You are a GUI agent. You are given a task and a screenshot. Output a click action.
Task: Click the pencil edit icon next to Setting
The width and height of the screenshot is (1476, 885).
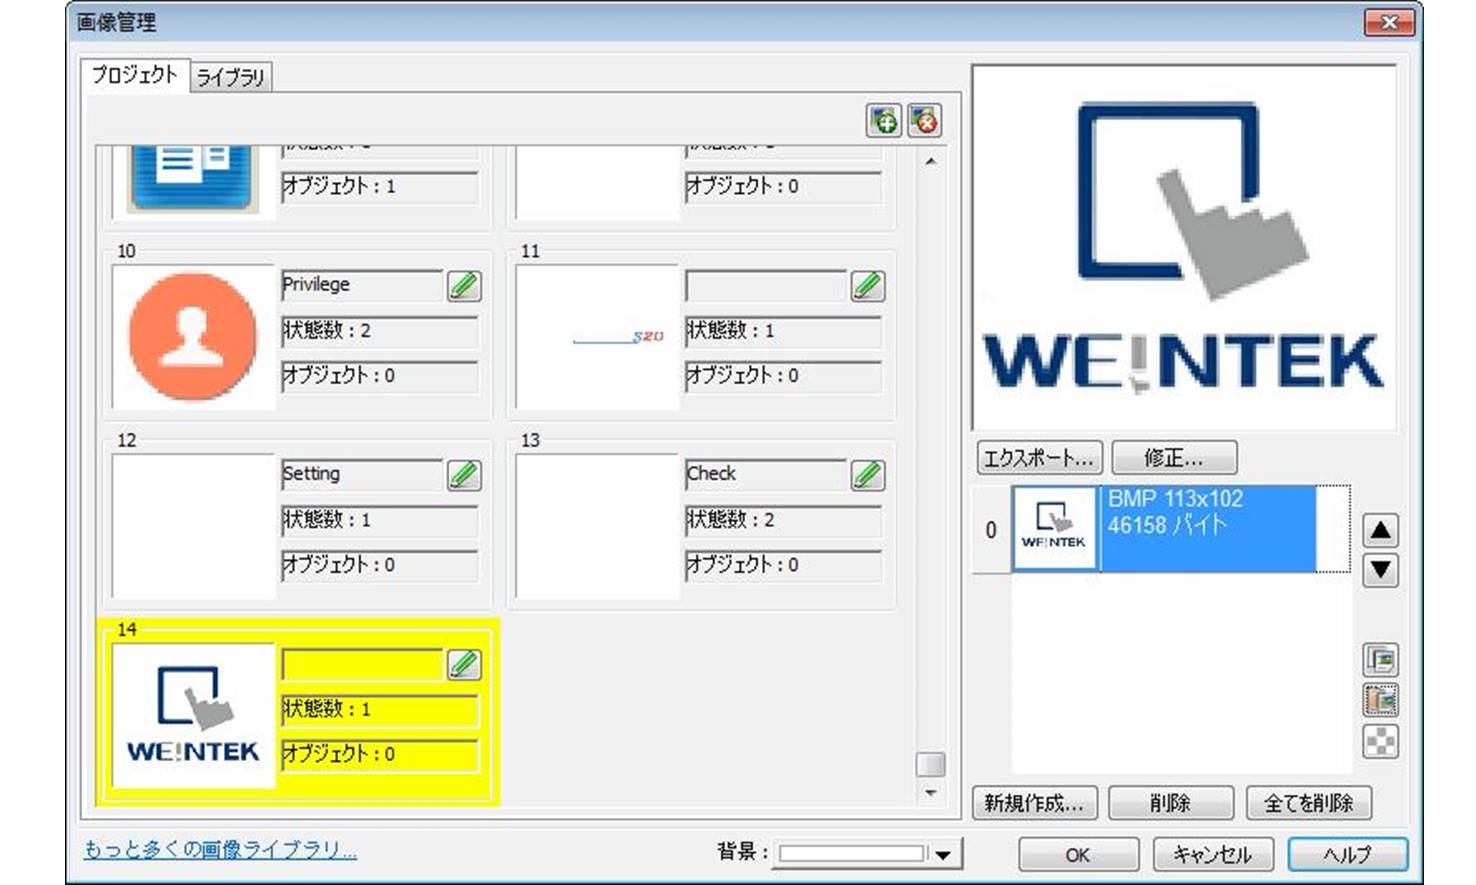click(x=464, y=475)
